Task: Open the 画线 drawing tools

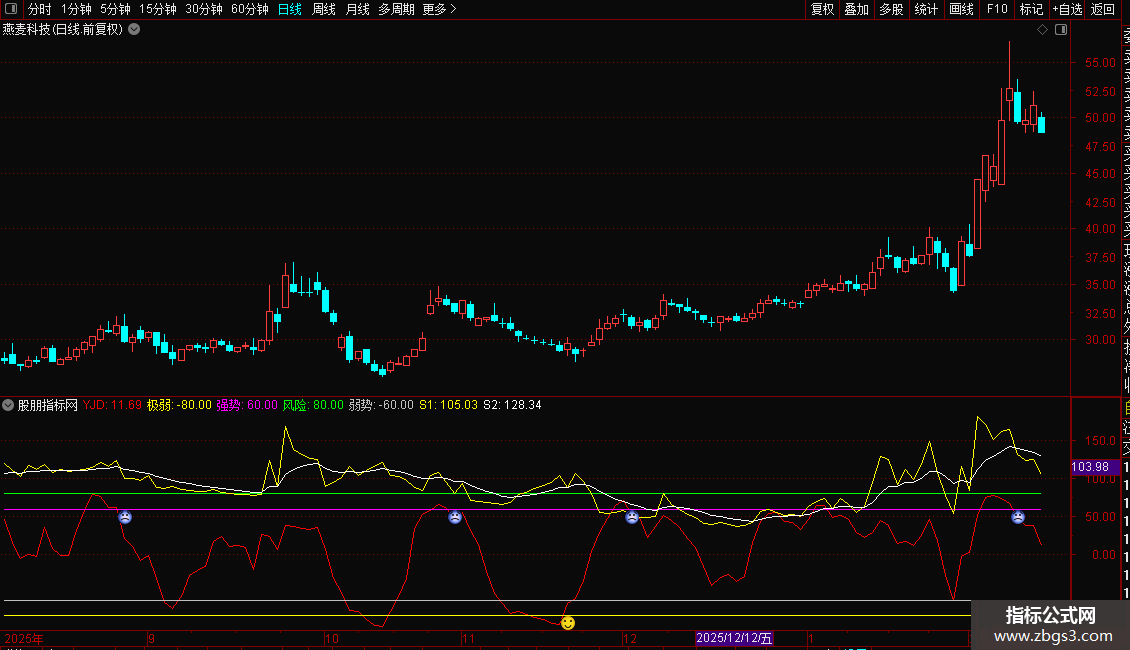Action: 961,9
